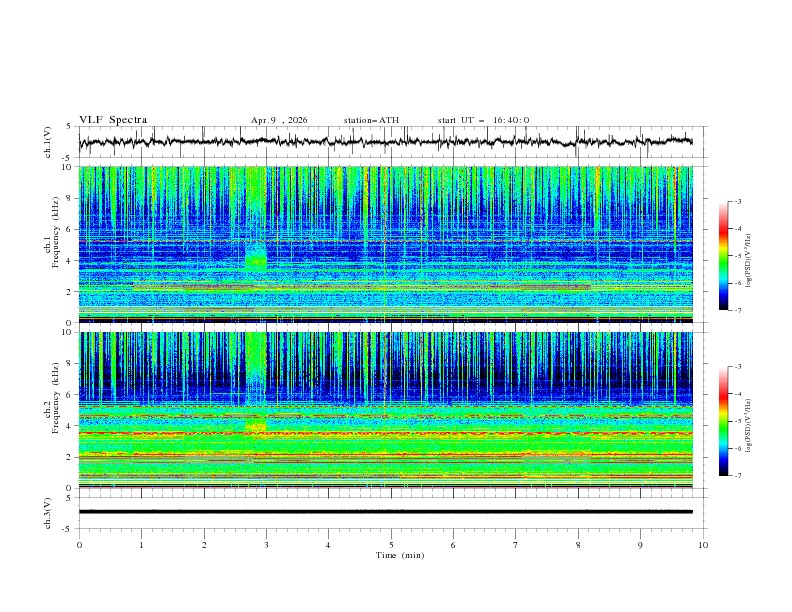This screenshot has width=792, height=612.
Task: Click the ch.3 flat voltage waveform trace
Action: pyautogui.click(x=385, y=512)
